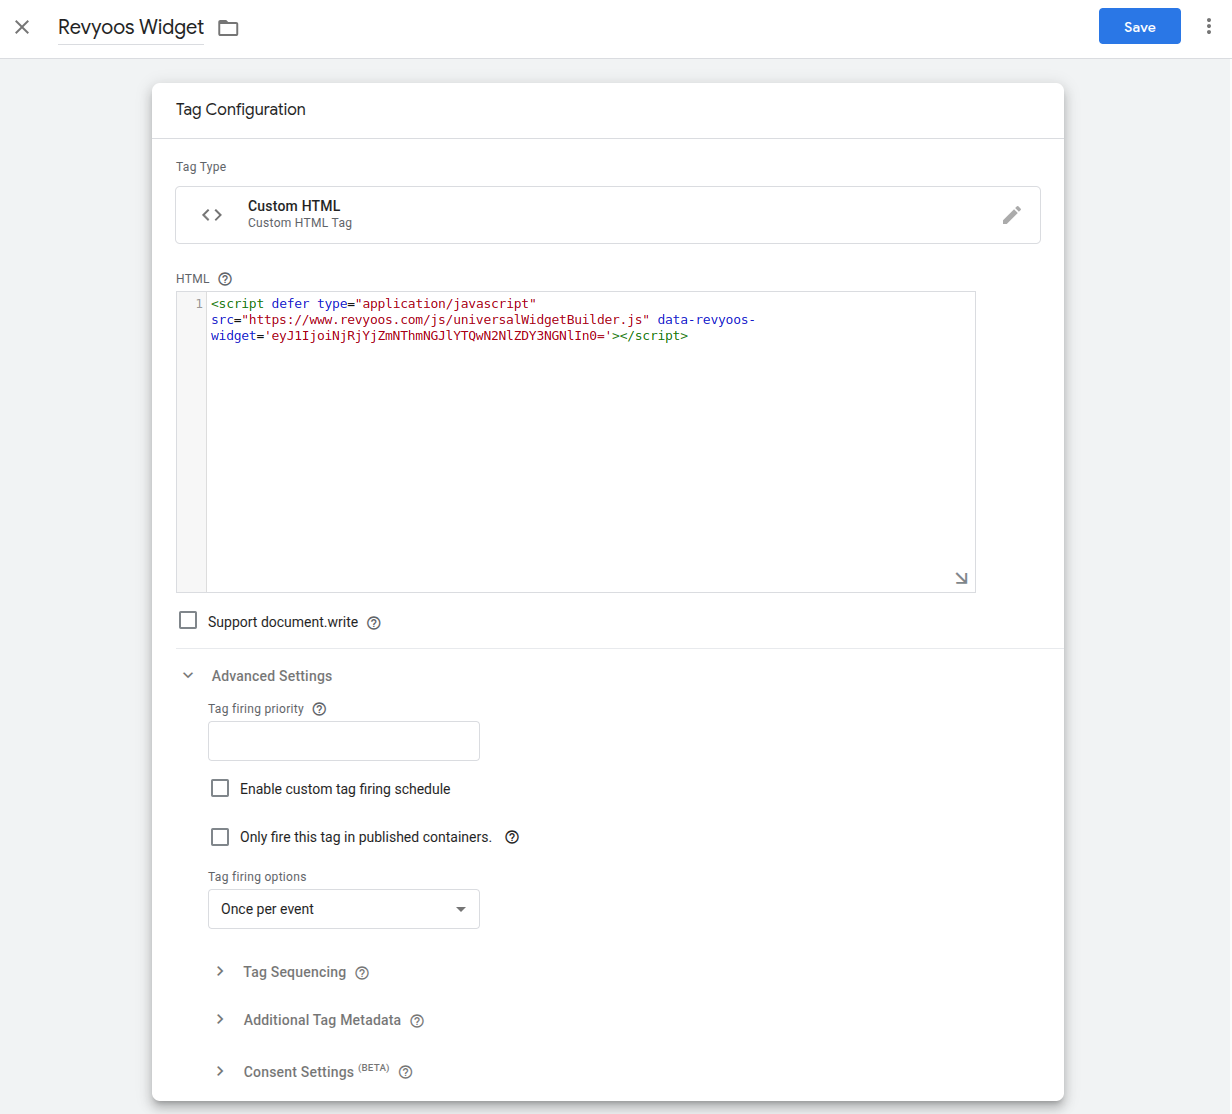The image size is (1232, 1114).
Task: Collapse the Advanced Settings section
Action: point(188,676)
